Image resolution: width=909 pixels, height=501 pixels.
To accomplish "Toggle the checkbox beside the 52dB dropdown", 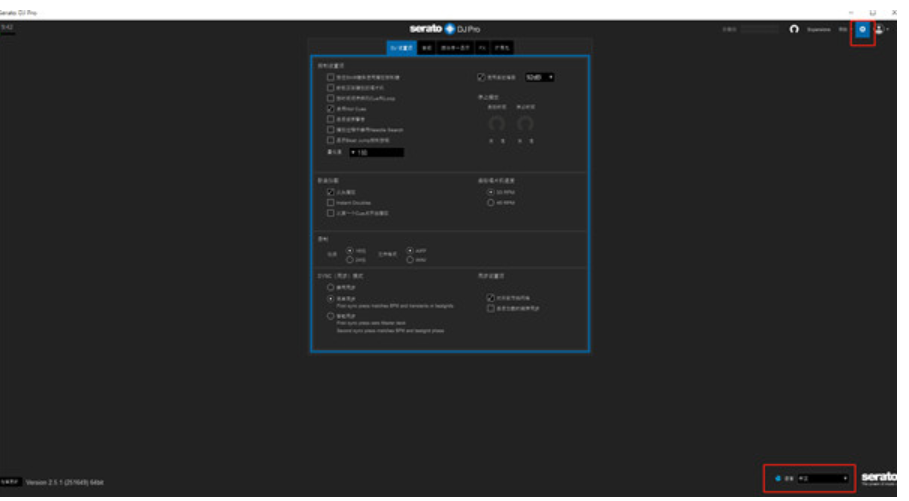I will pos(481,77).
